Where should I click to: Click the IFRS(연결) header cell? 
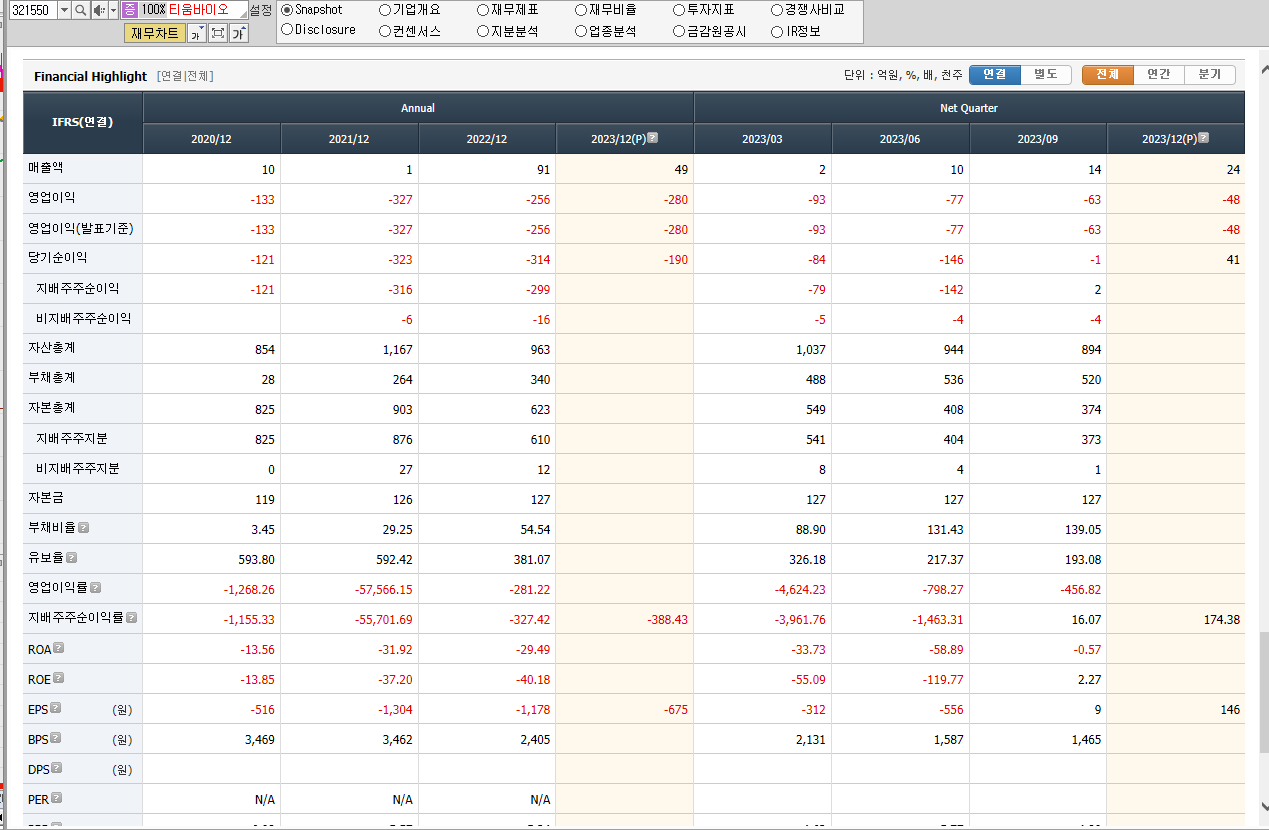(83, 123)
